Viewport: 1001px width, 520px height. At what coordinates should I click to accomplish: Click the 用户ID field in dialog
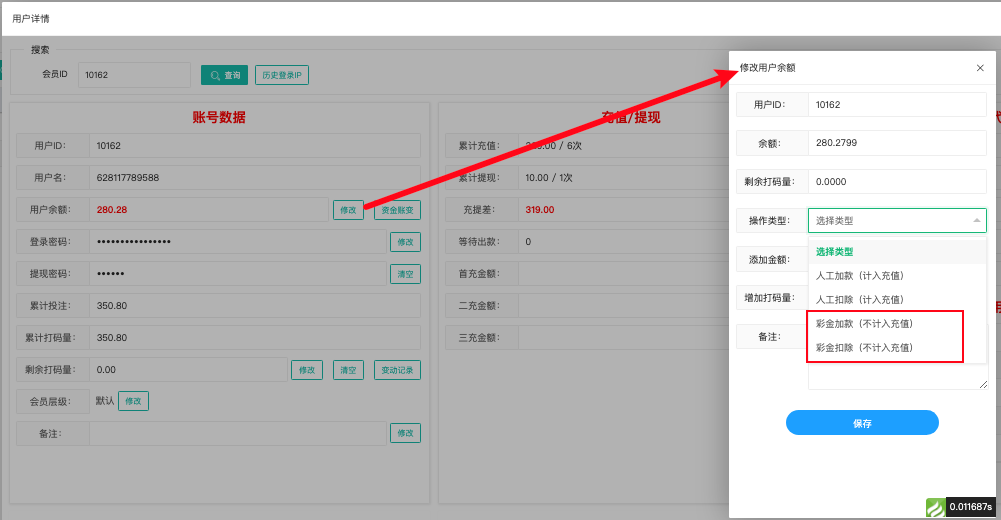coord(897,105)
